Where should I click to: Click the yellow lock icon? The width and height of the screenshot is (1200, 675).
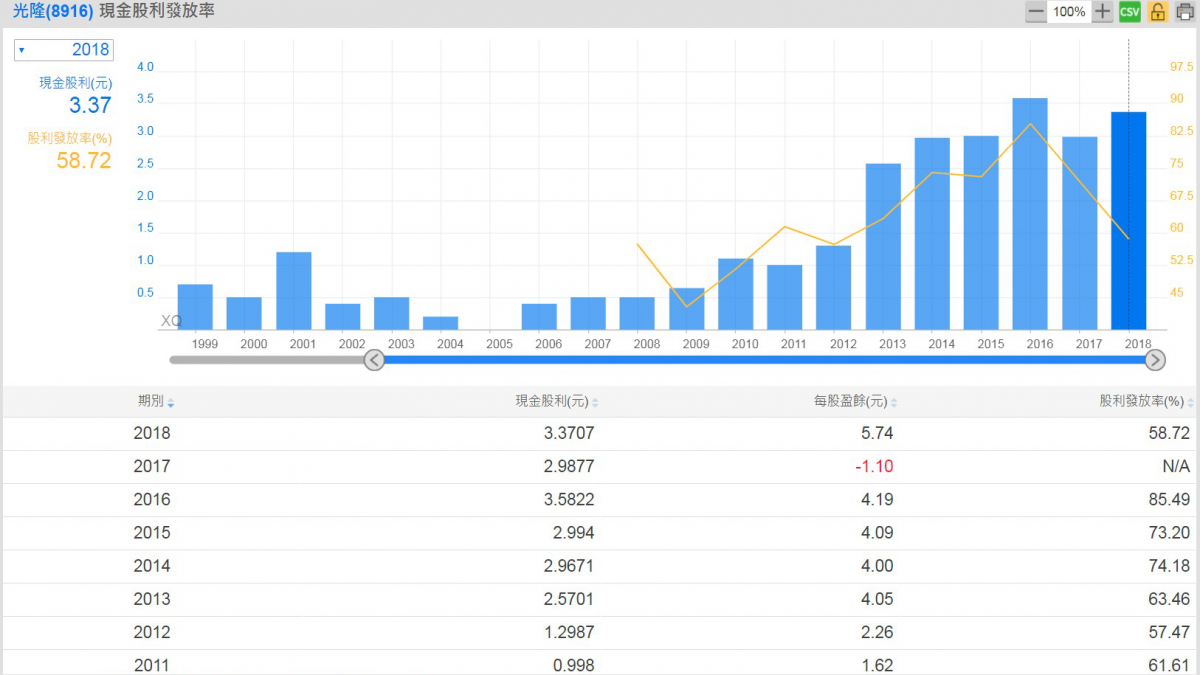pos(1158,12)
